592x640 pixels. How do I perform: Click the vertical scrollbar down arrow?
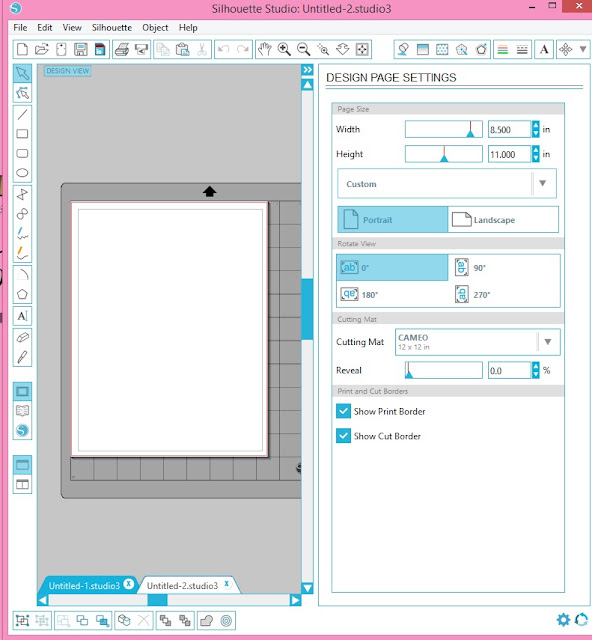(x=307, y=588)
